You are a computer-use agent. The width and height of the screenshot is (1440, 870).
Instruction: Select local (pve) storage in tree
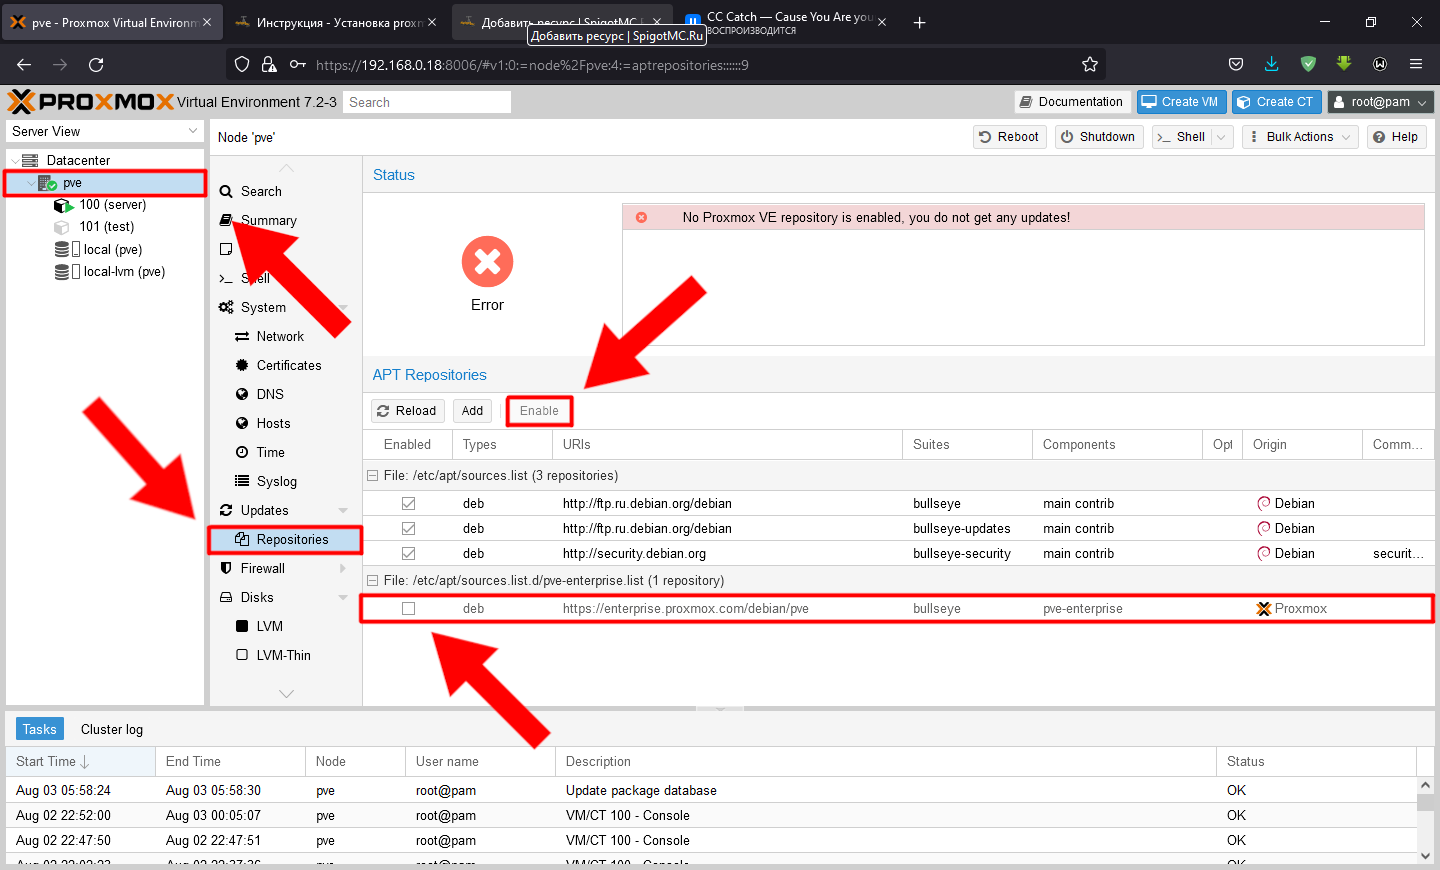click(112, 249)
